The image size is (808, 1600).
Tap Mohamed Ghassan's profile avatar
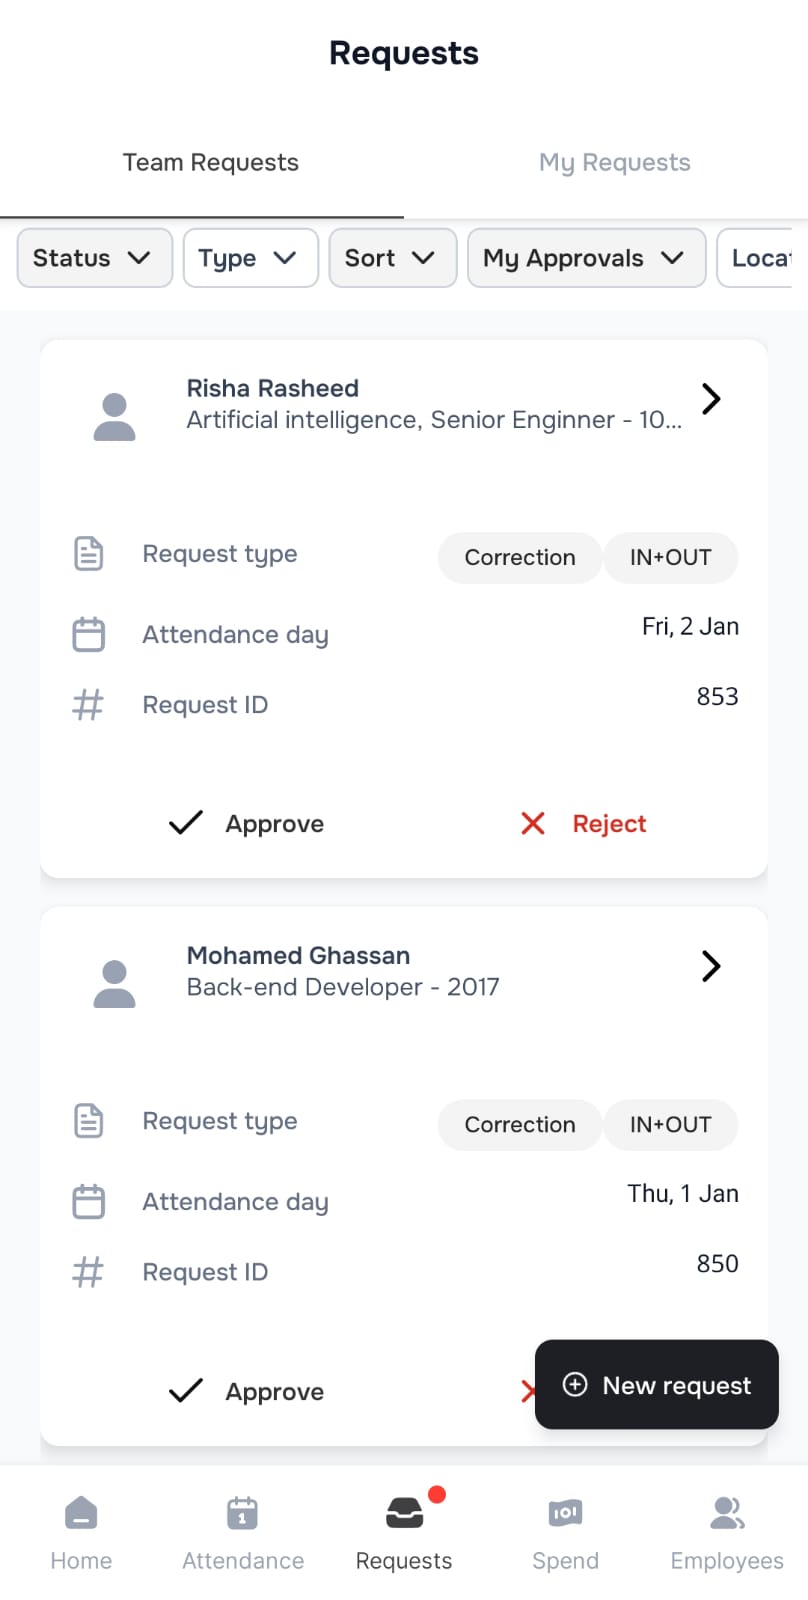(114, 984)
